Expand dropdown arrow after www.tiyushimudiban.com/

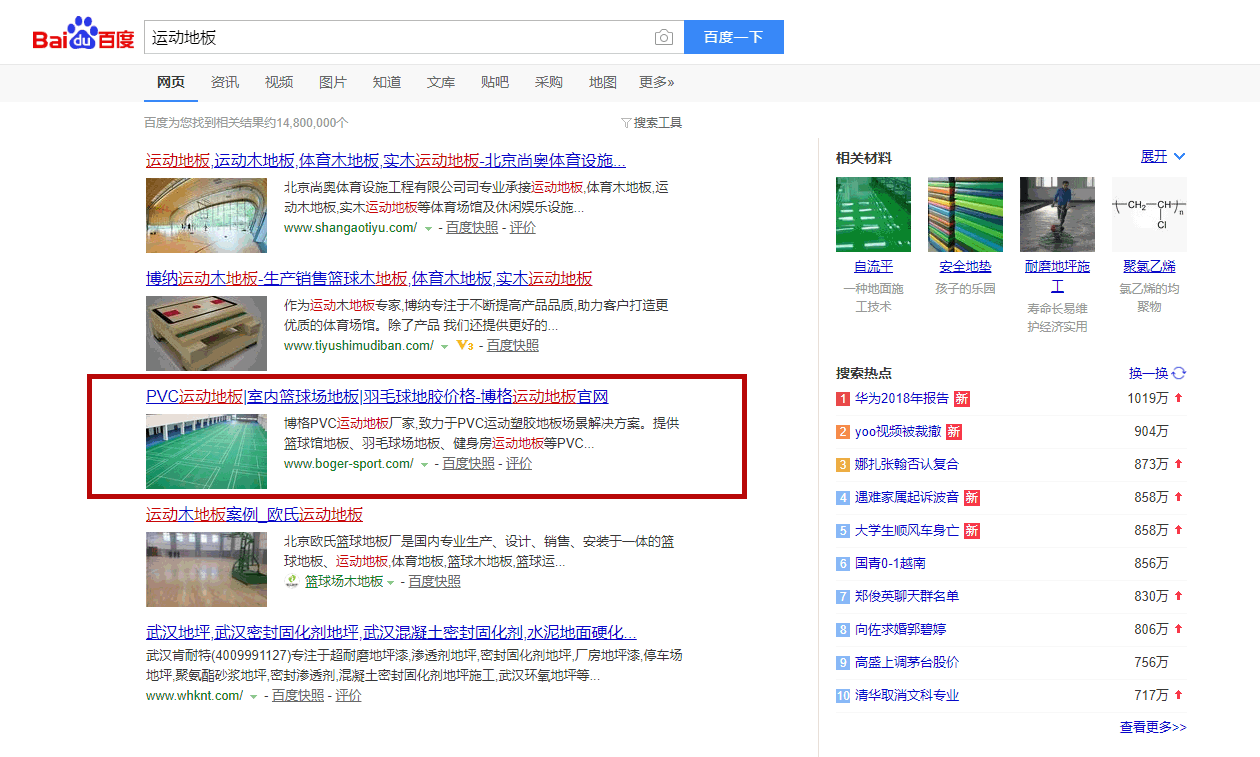(x=445, y=347)
